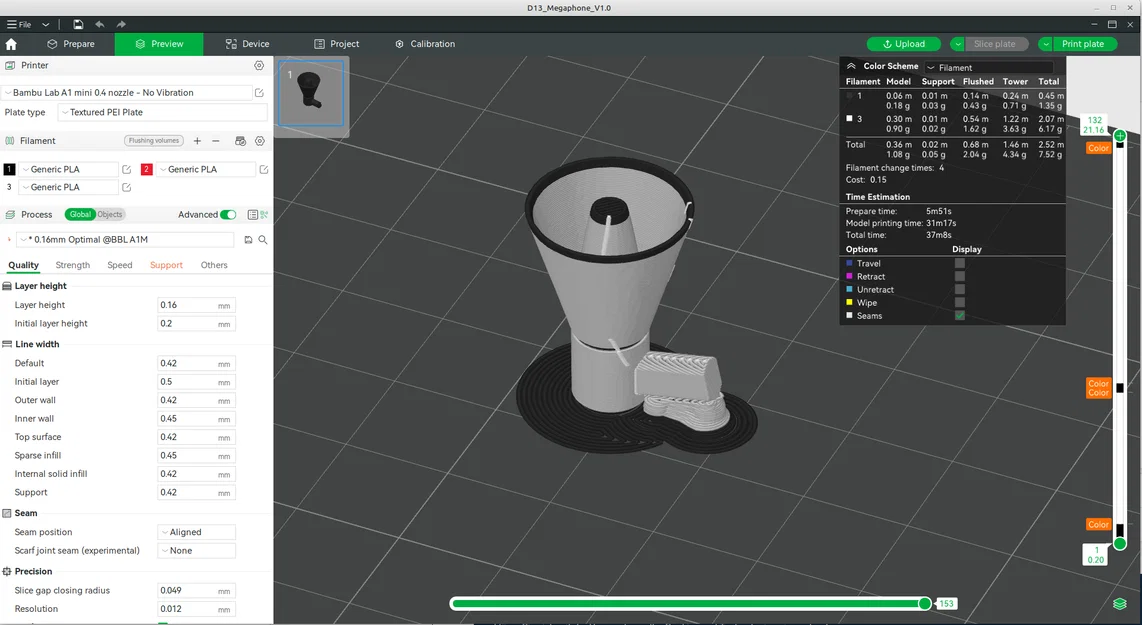Open the layers view icon bottom right corner
This screenshot has height=625, width=1142.
point(1118,604)
